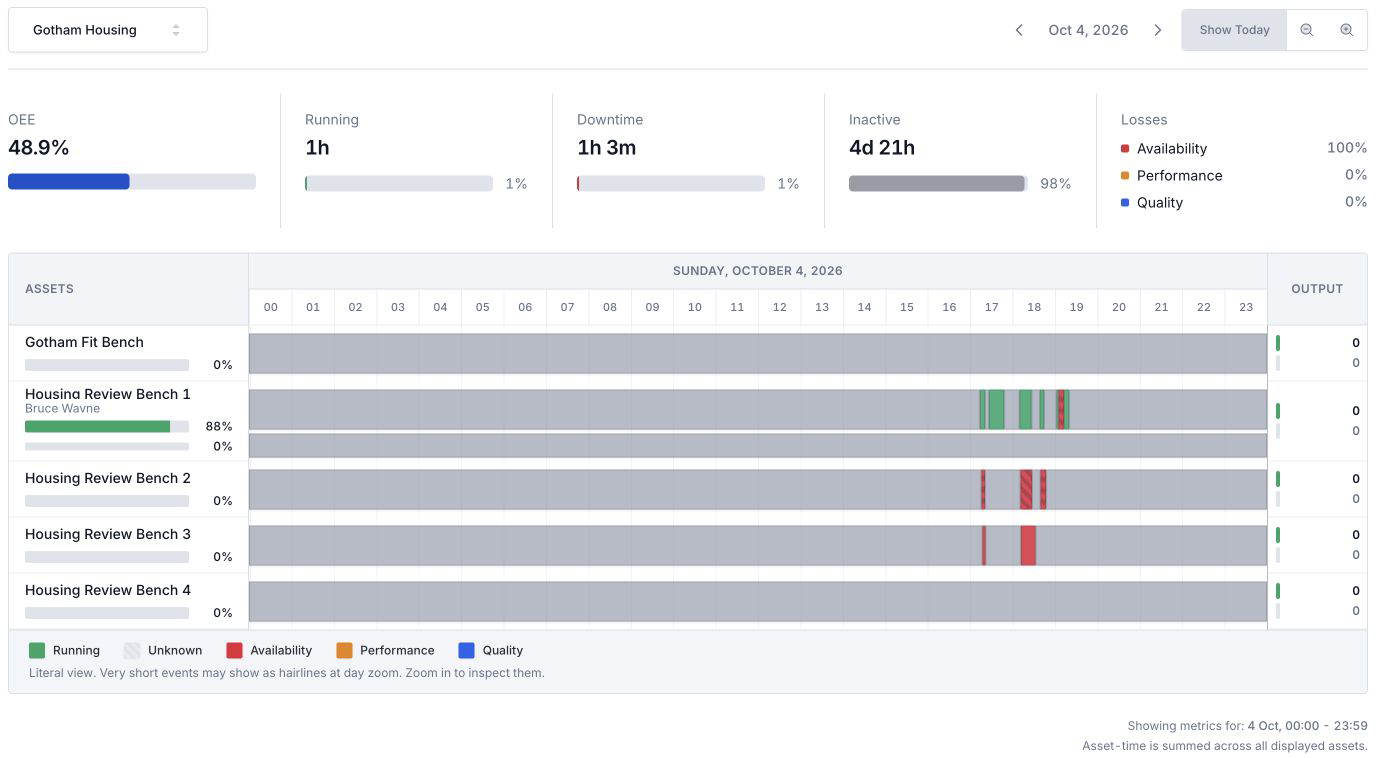The height and width of the screenshot is (758, 1376).
Task: Click the Inactive 4d 21h value
Action: click(882, 148)
